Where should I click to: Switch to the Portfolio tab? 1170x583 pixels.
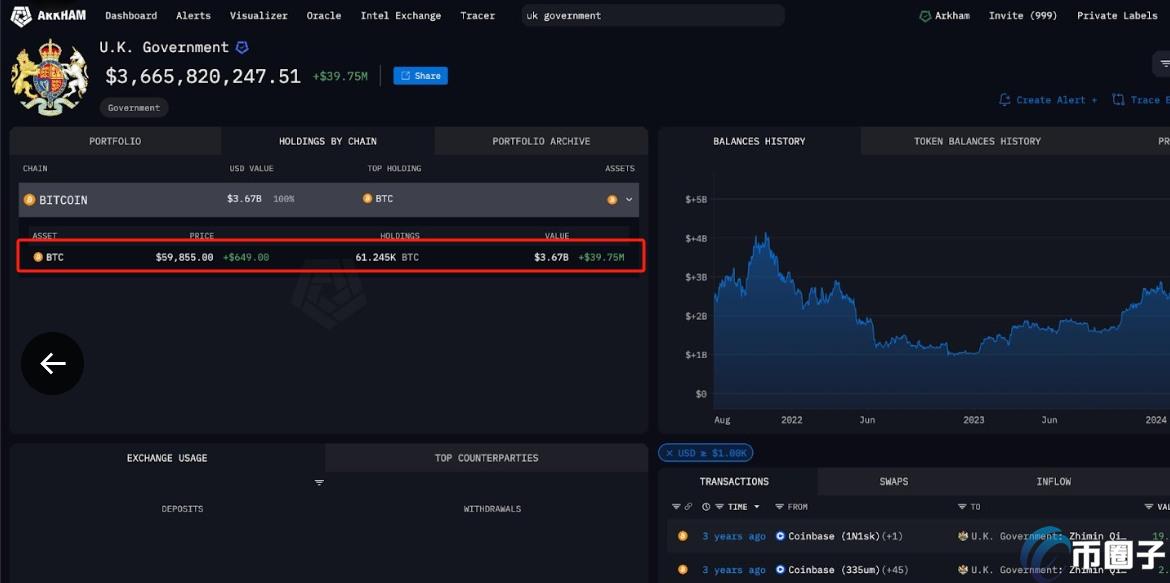(x=115, y=141)
